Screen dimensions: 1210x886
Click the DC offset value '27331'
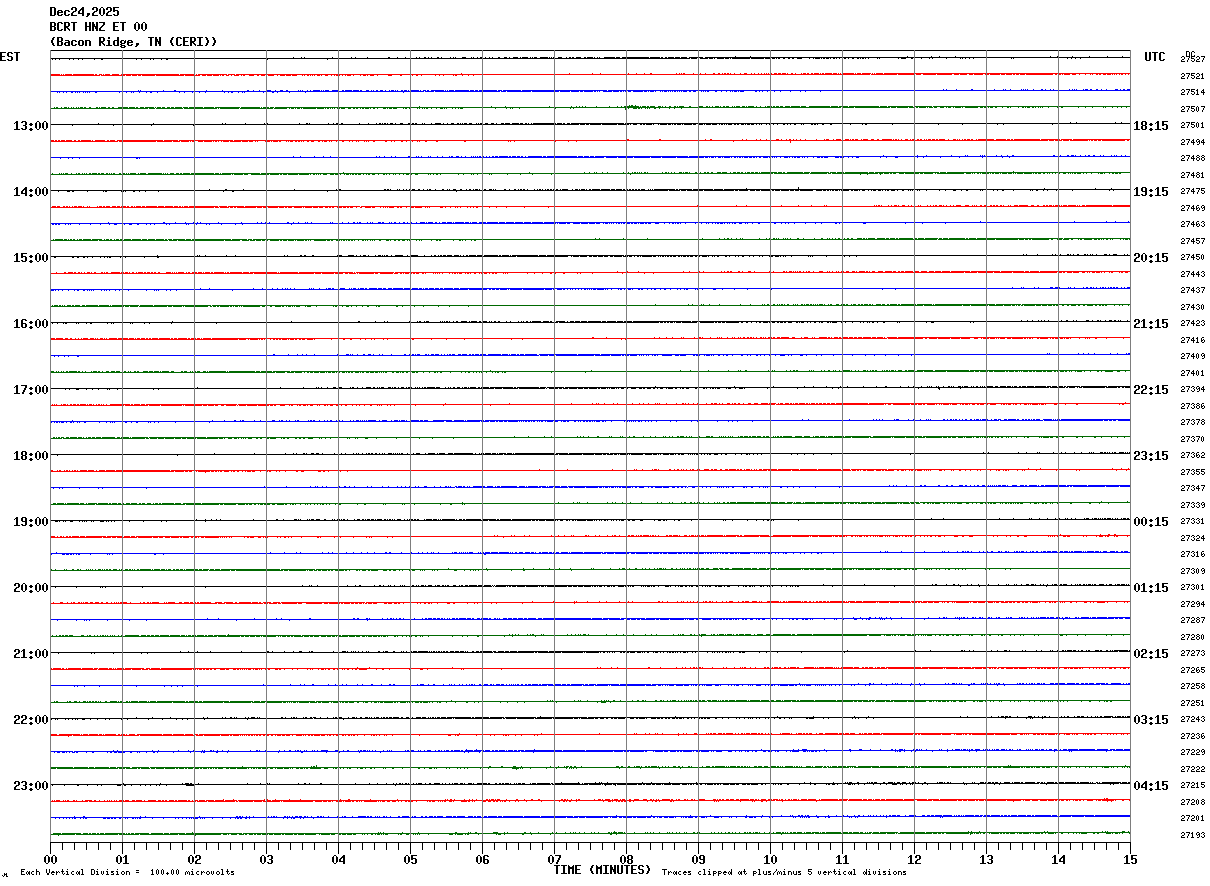tap(1192, 521)
